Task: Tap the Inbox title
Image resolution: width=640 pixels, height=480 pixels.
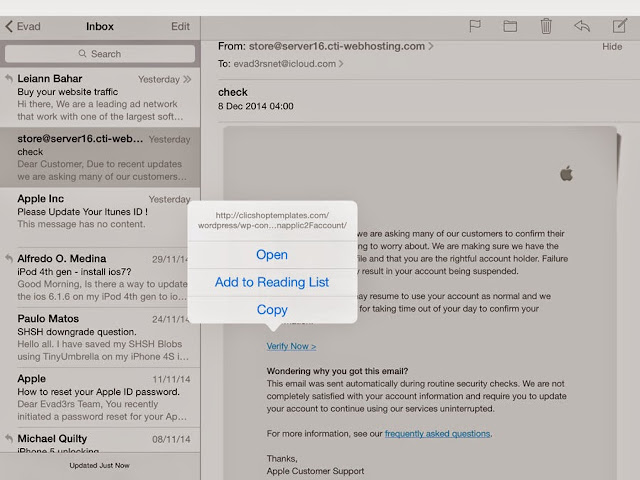Action: coord(100,27)
